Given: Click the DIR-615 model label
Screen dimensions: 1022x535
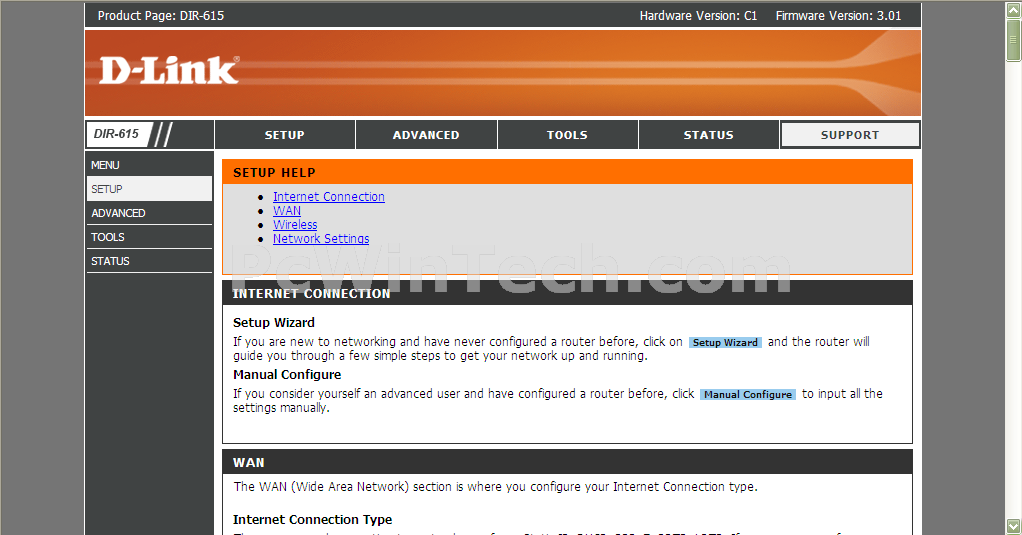Looking at the screenshot, I should pos(117,134).
